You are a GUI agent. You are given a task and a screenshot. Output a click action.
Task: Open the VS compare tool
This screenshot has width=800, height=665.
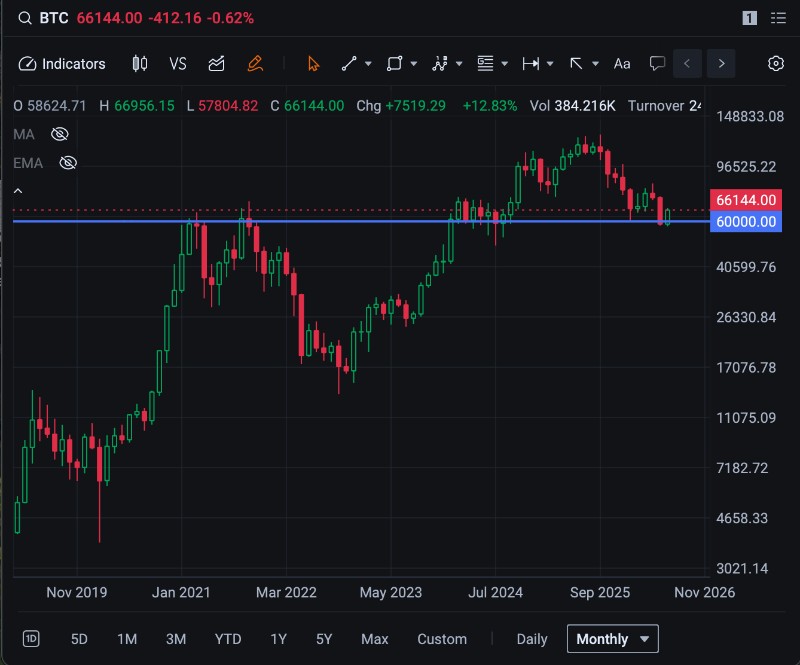[178, 64]
